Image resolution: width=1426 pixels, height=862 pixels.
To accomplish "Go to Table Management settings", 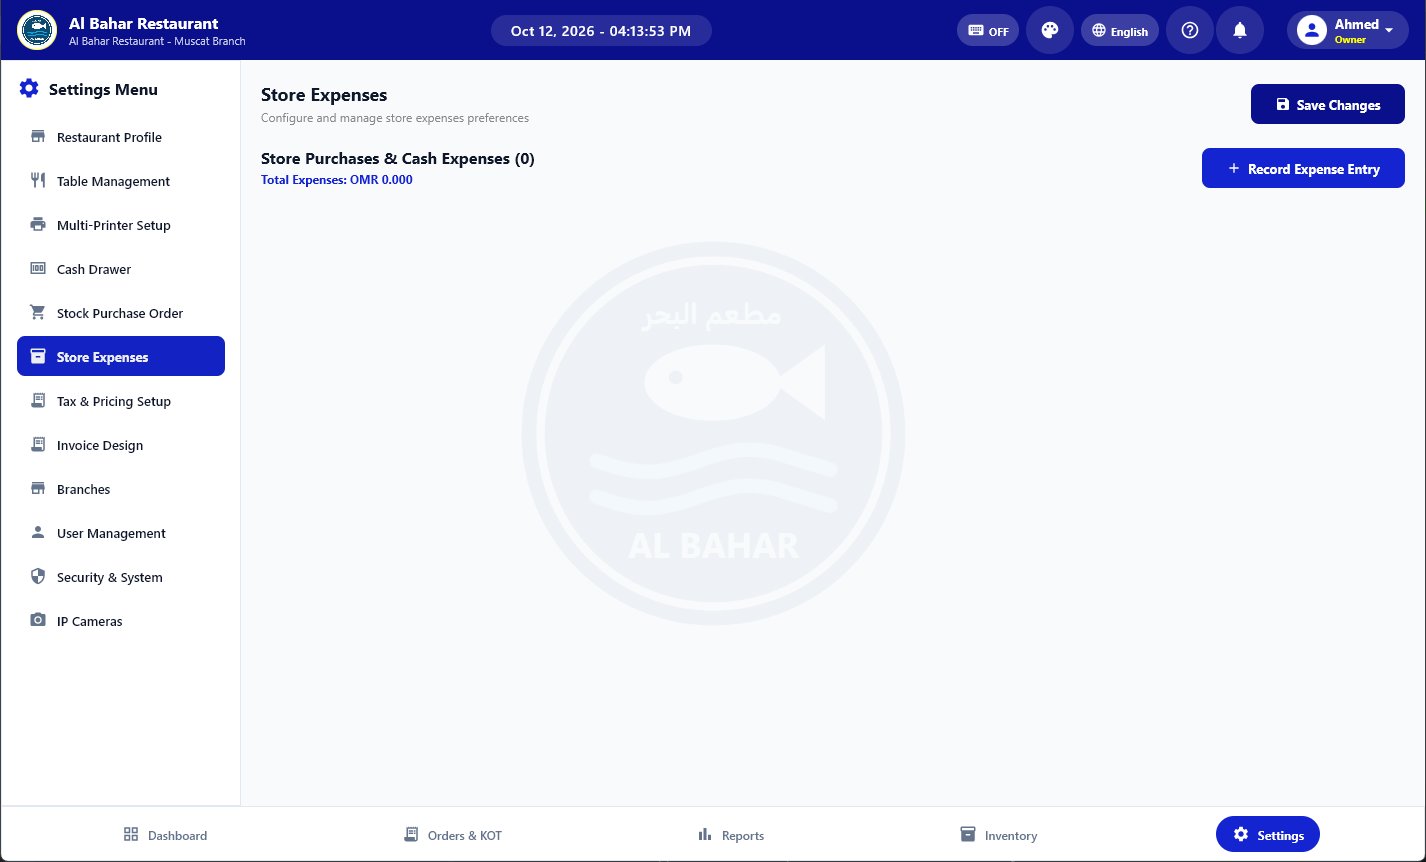I will click(121, 181).
